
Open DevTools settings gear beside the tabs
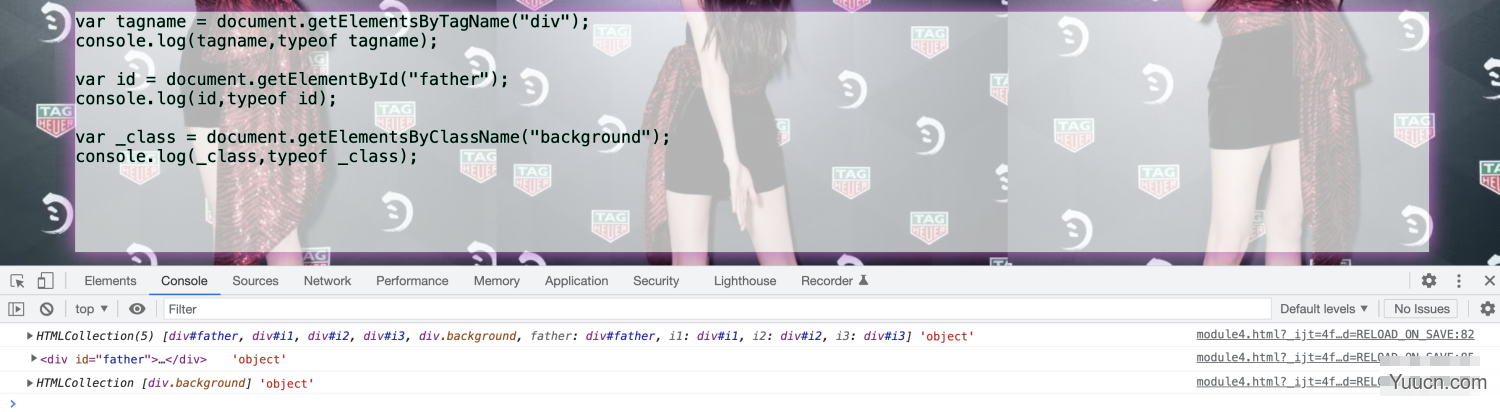pos(1429,281)
